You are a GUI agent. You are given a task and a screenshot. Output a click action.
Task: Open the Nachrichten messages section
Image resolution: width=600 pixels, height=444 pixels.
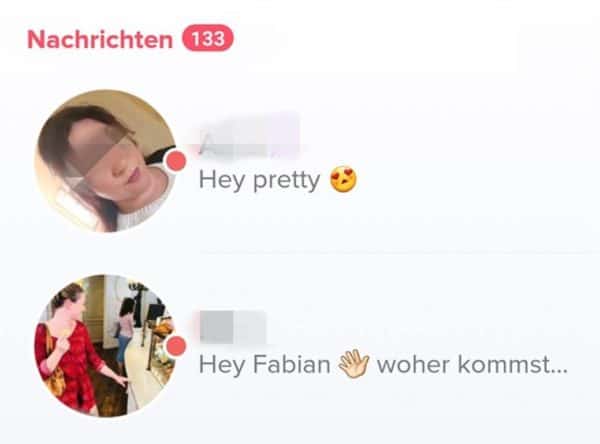(100, 39)
